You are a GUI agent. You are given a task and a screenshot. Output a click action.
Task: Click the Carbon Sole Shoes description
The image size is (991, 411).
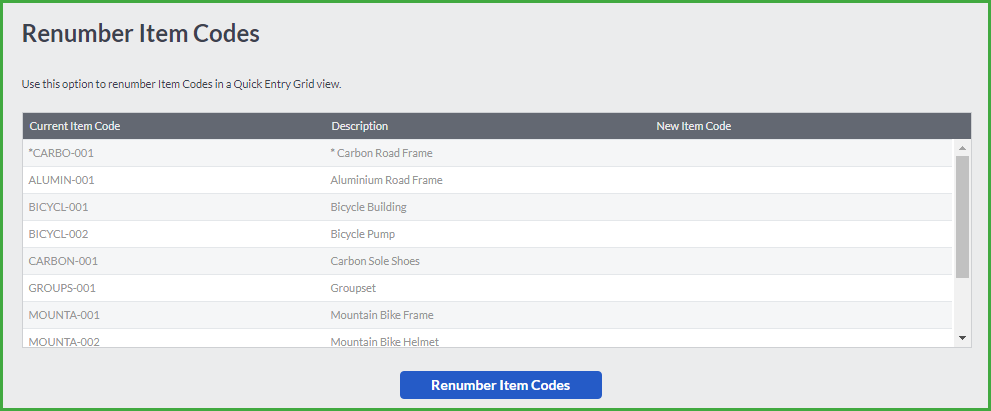pyautogui.click(x=375, y=261)
